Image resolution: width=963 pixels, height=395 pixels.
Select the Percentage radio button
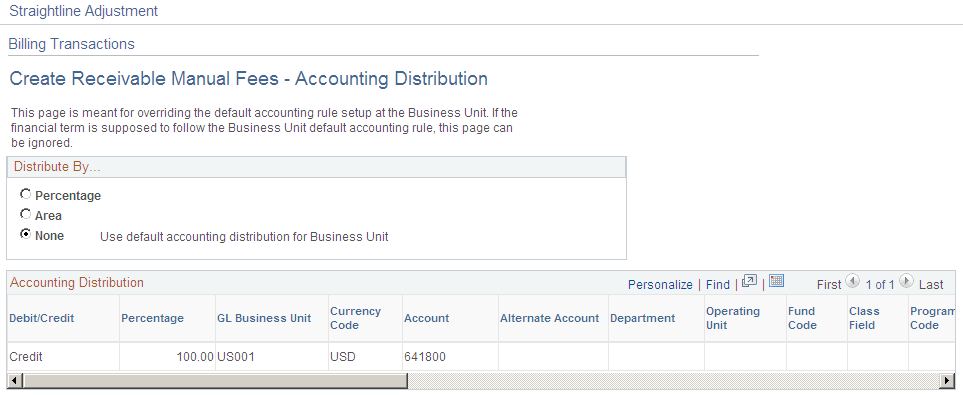[25, 194]
